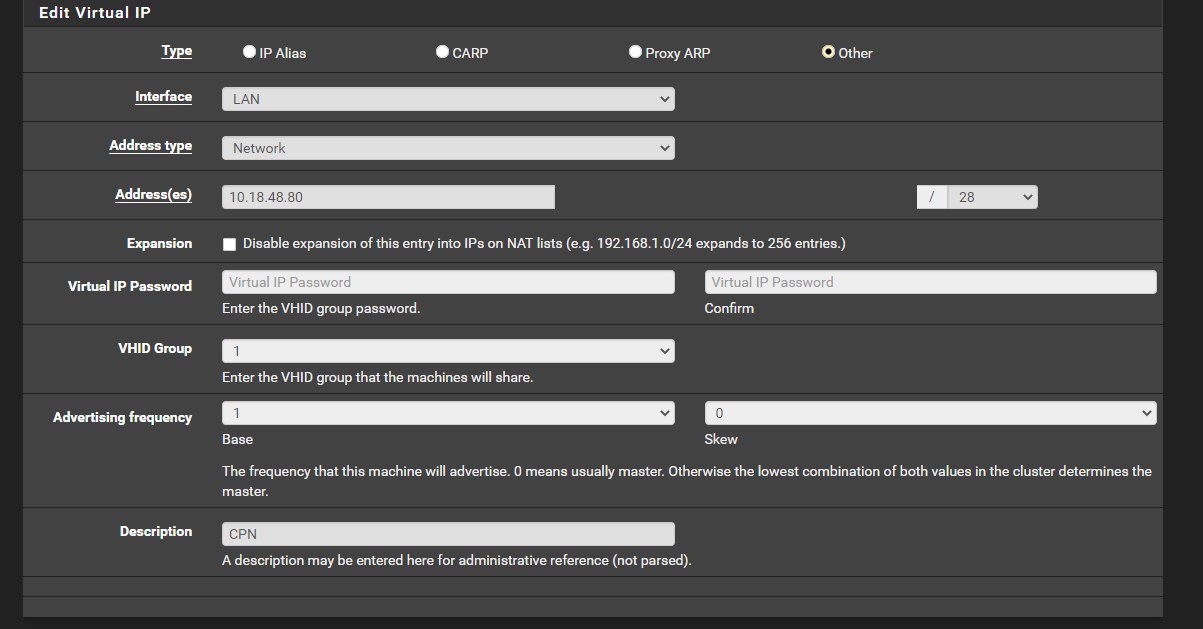Click the Advertising frequency row label
This screenshot has width=1203, height=629.
(123, 417)
